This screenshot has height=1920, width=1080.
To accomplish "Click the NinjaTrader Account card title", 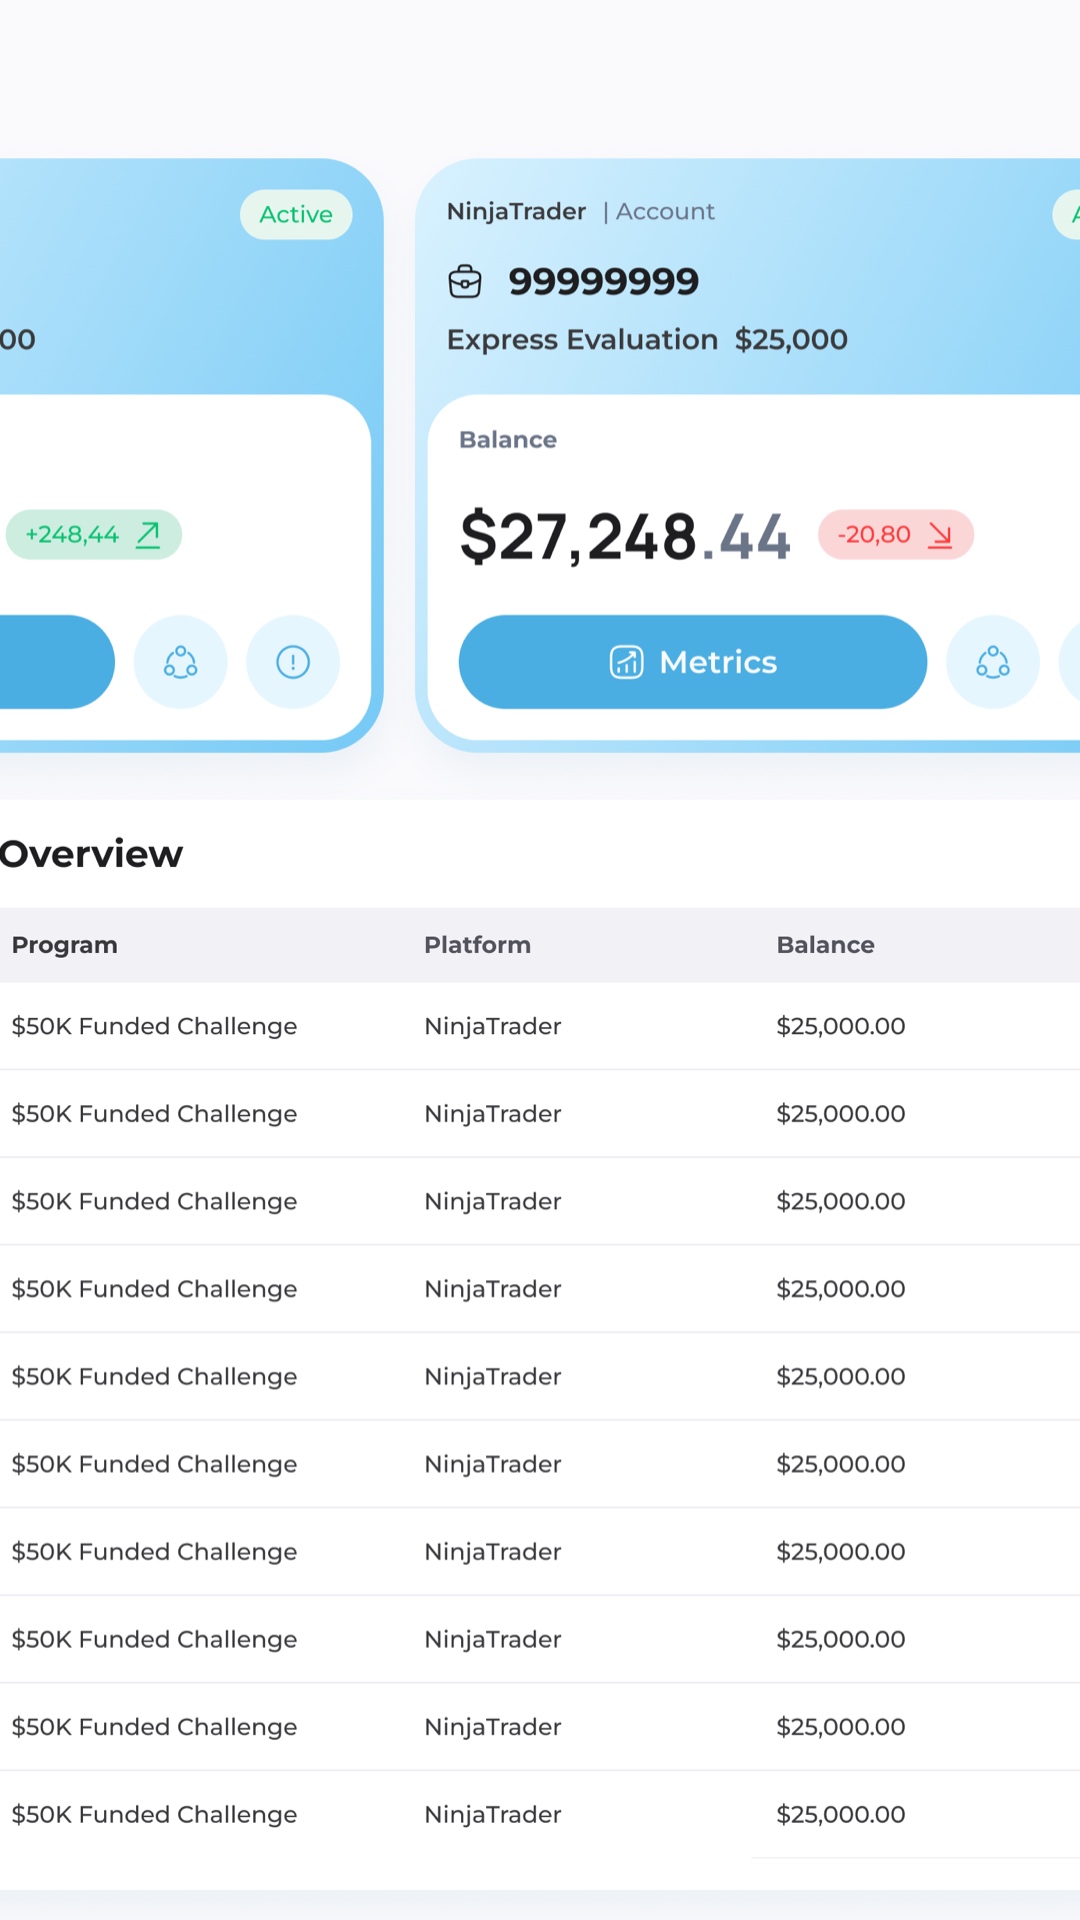I will pos(580,212).
